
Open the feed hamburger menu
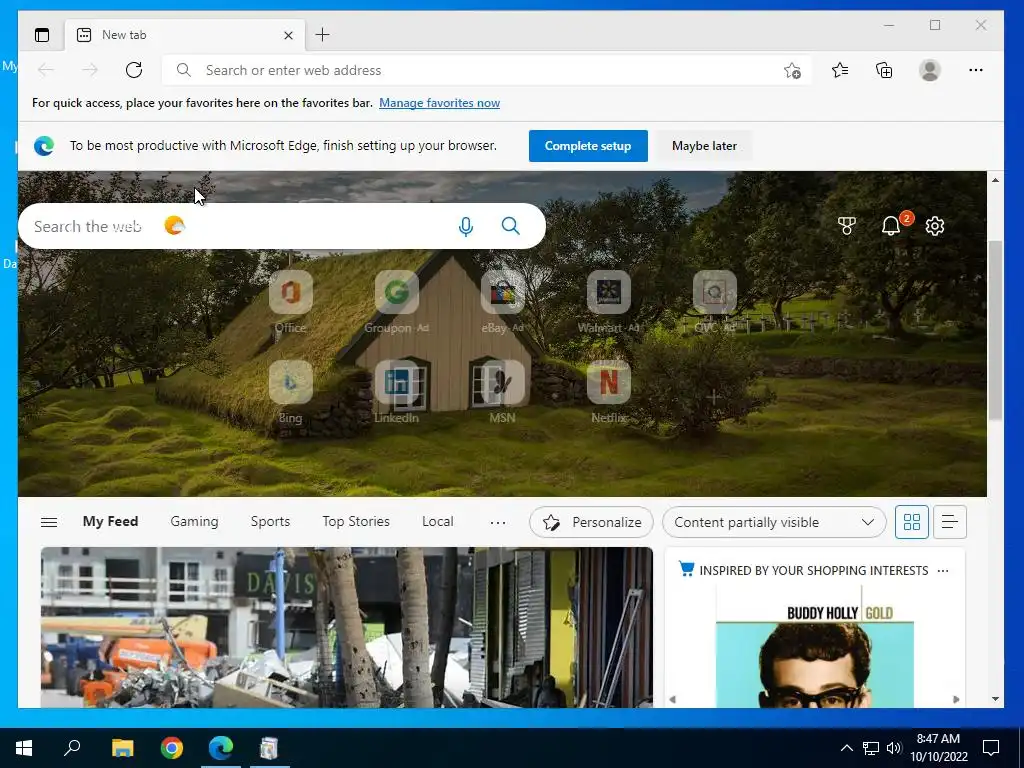click(49, 522)
